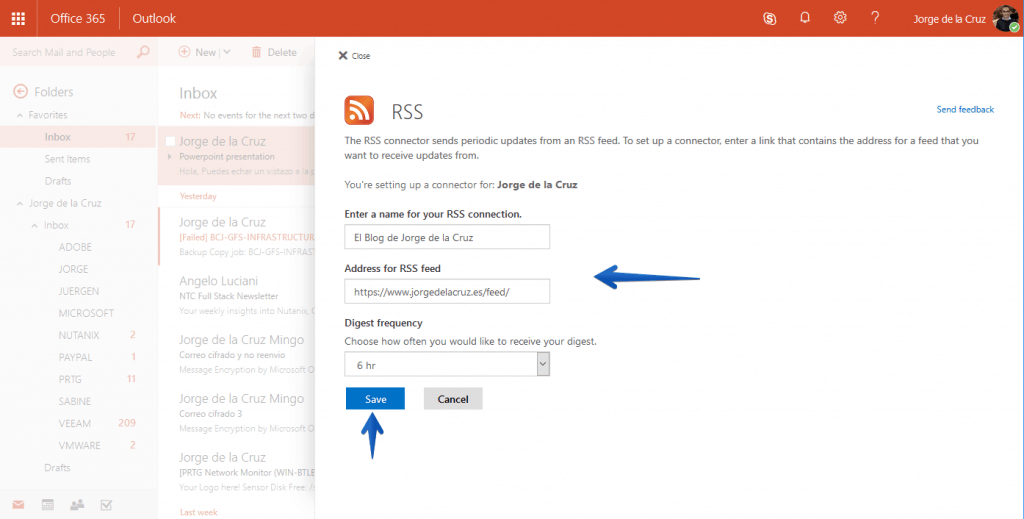Image resolution: width=1024 pixels, height=519 pixels.
Task: Open the New dropdown arrow
Action: click(227, 52)
